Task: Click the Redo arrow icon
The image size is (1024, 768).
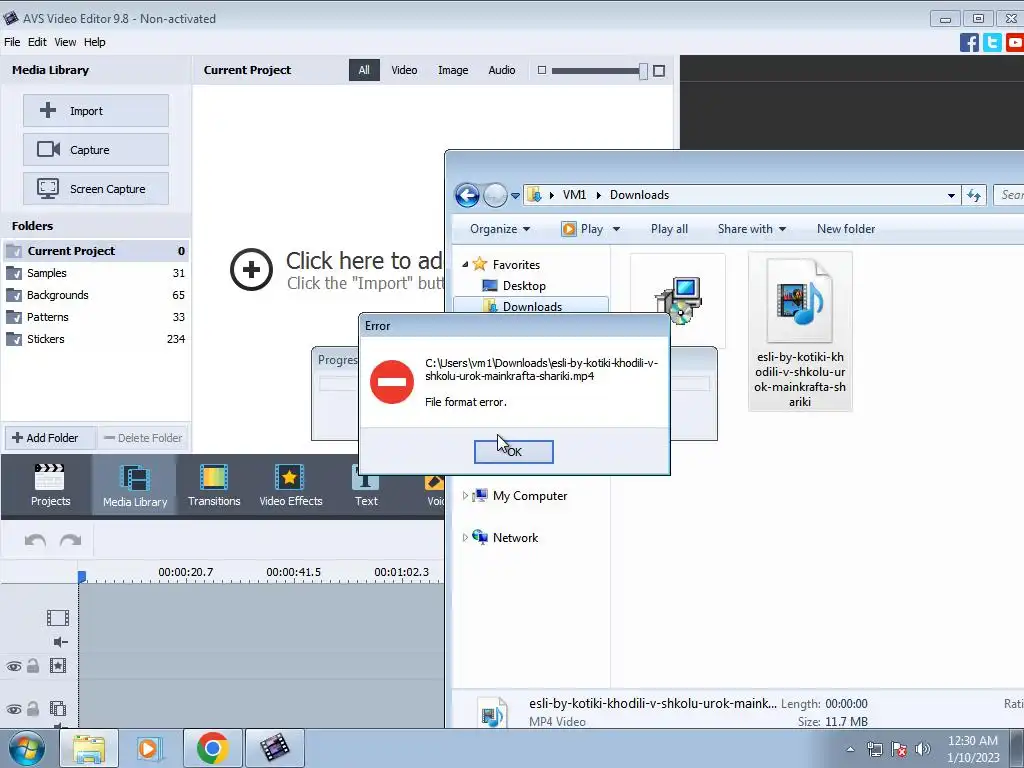Action: (x=71, y=541)
